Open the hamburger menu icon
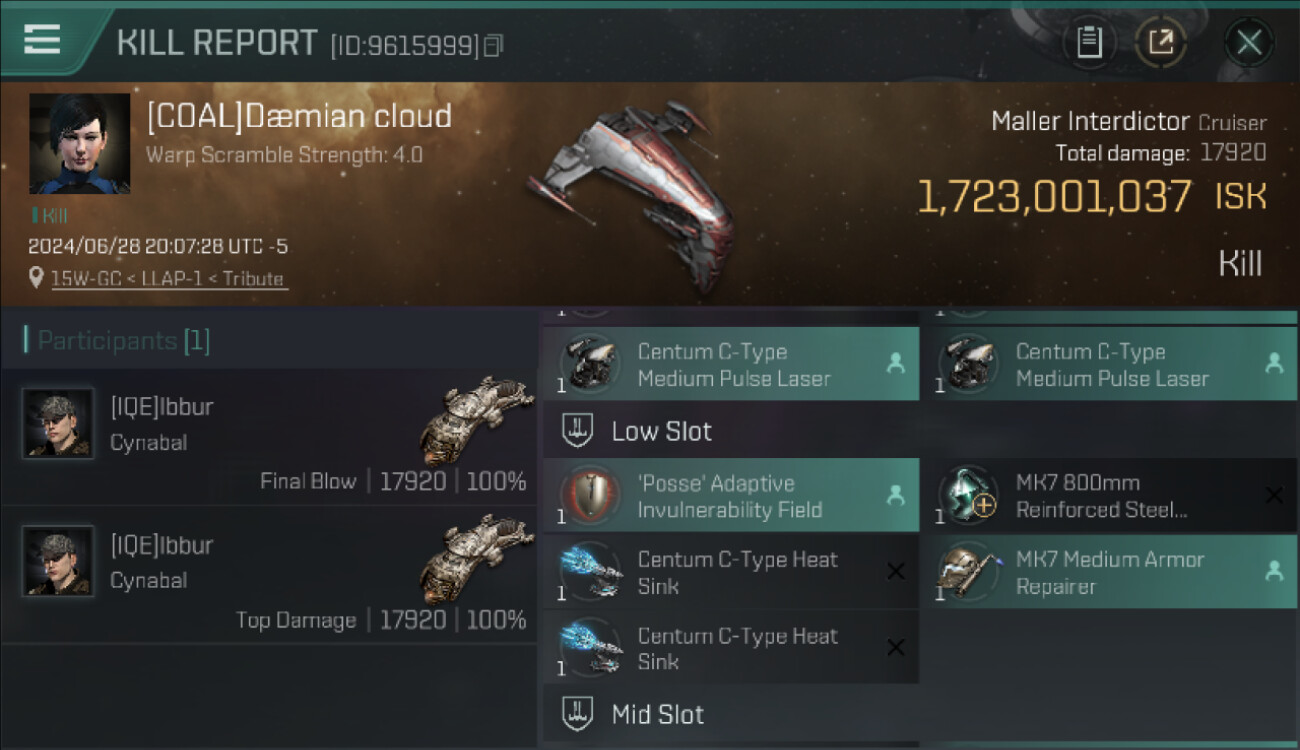 42,40
